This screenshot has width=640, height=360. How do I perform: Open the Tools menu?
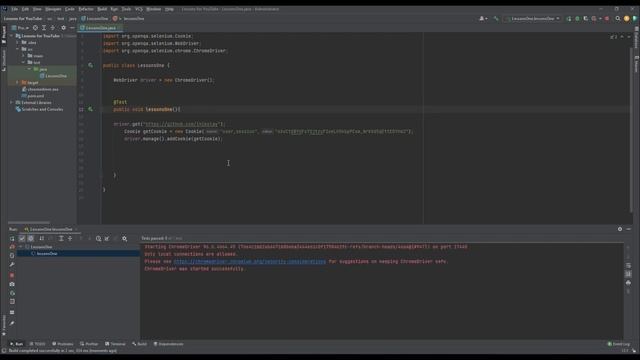(x=127, y=9)
